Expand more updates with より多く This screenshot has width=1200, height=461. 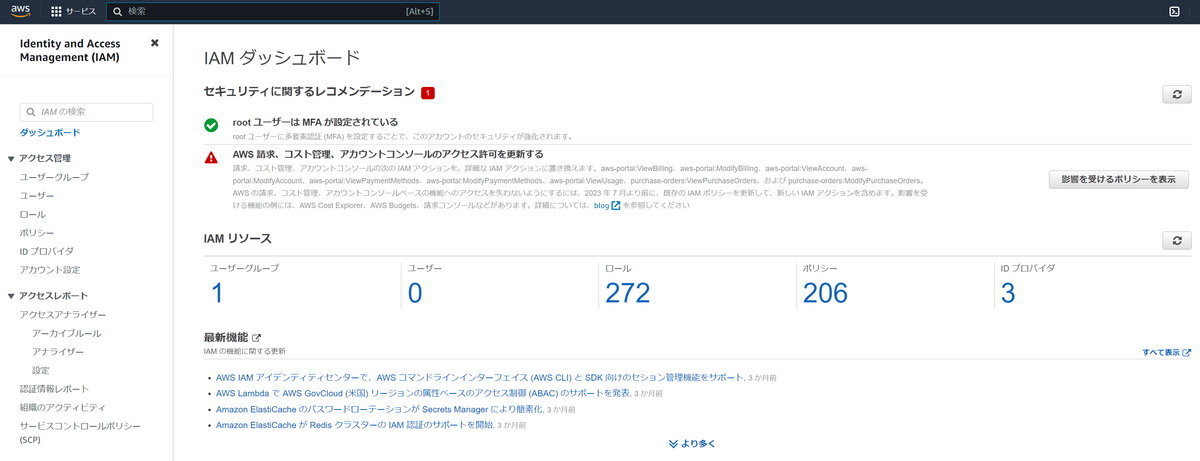tap(692, 443)
